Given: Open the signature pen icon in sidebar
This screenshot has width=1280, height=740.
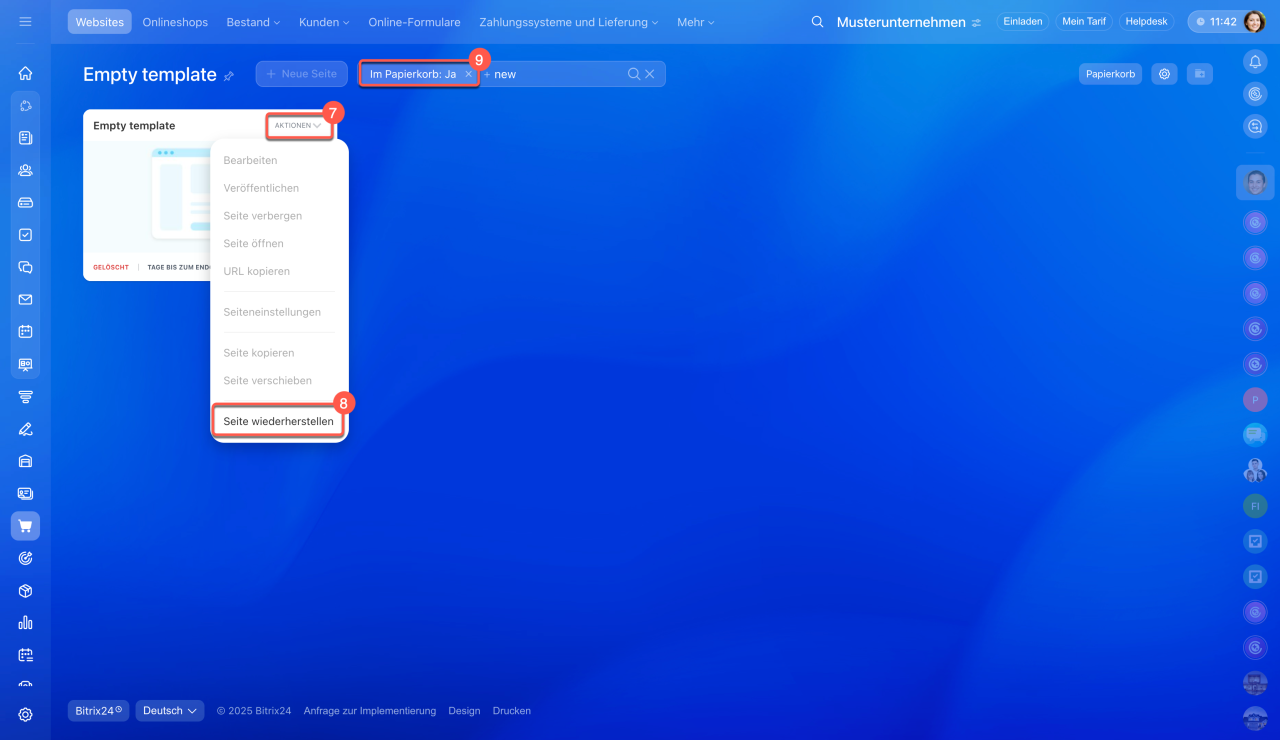Looking at the screenshot, I should tap(25, 429).
